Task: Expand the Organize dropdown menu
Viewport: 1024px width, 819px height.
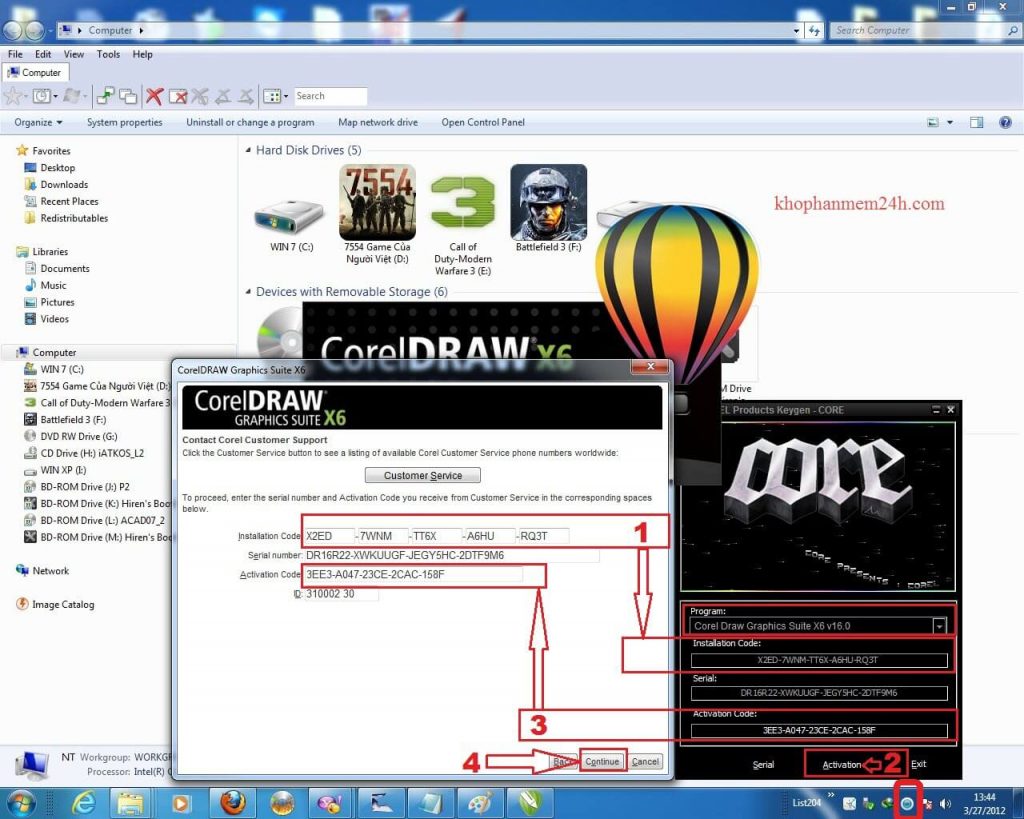Action: coord(38,122)
